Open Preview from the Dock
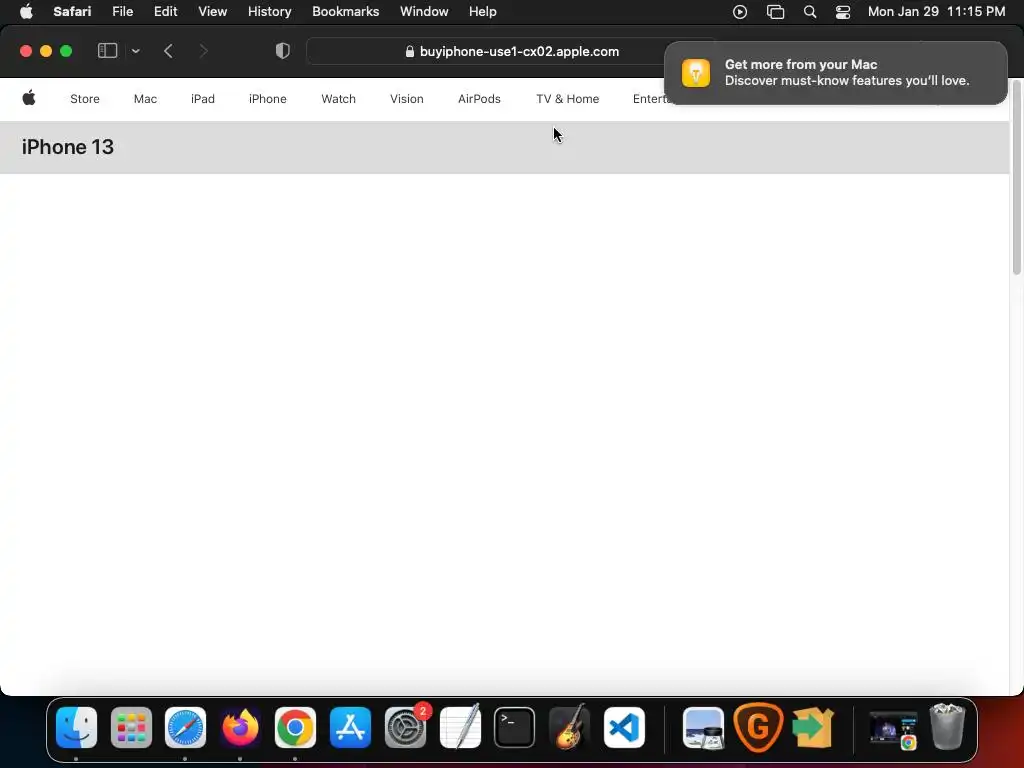The width and height of the screenshot is (1024, 768). (703, 727)
